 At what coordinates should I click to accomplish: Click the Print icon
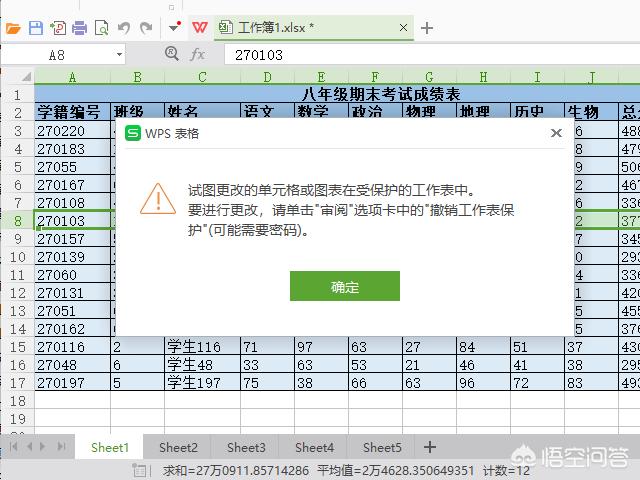coord(79,28)
